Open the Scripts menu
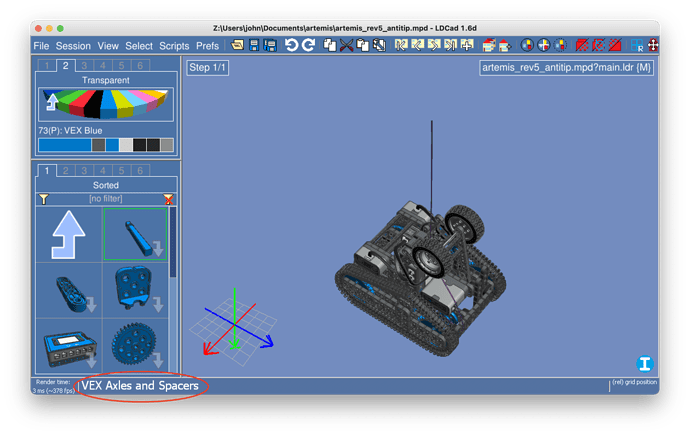 174,46
